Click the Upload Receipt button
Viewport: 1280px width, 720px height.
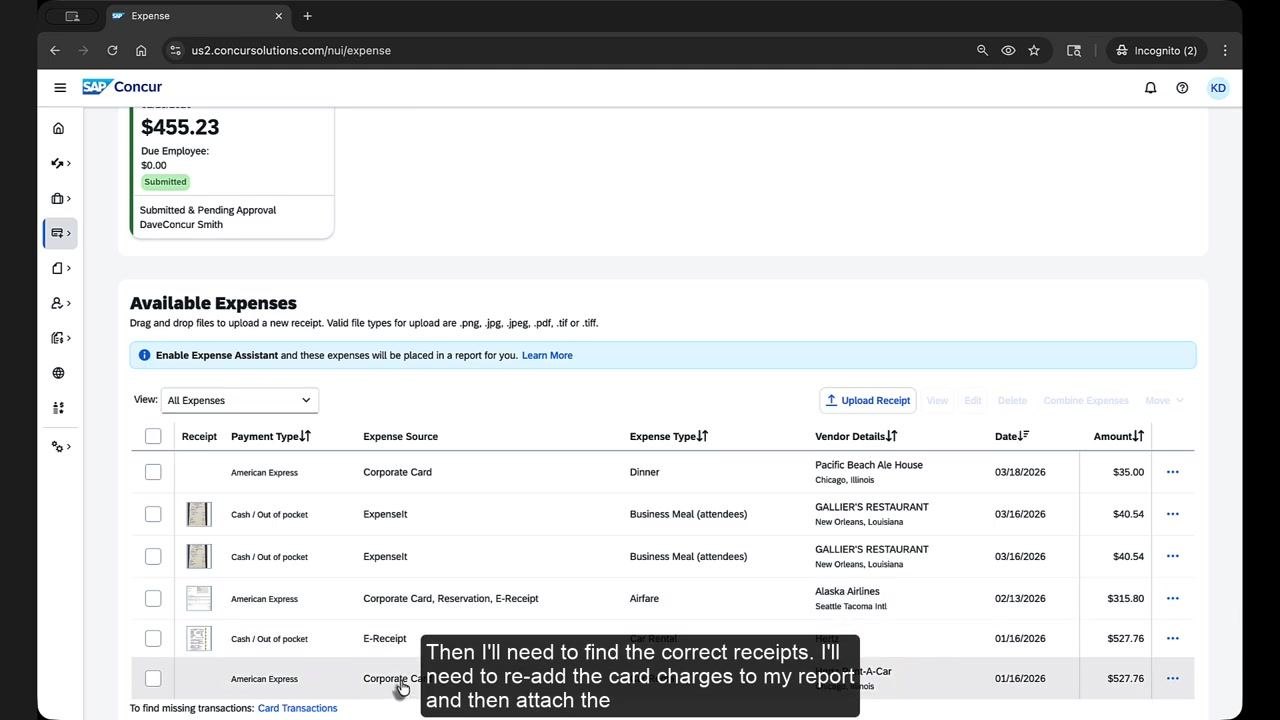(868, 400)
